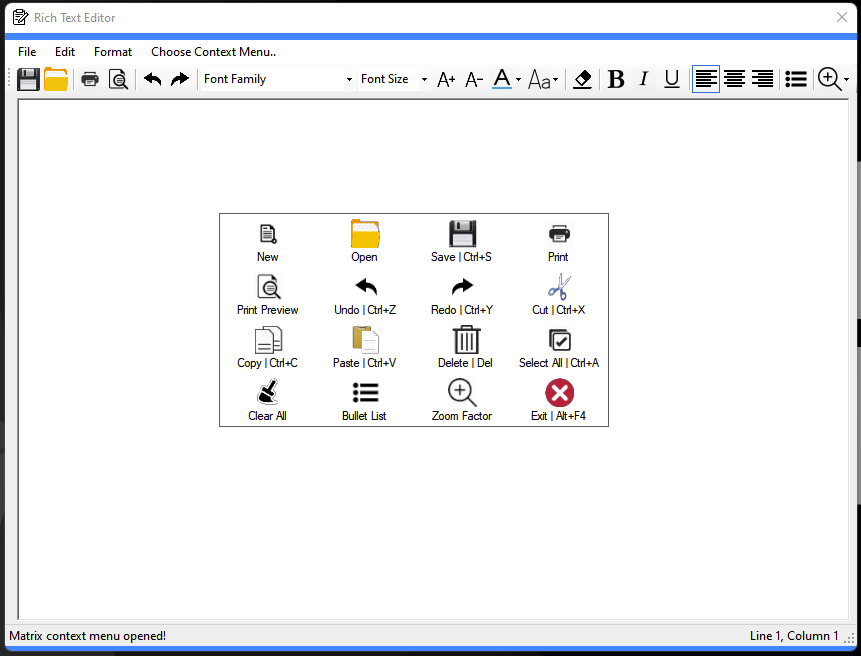
Task: Choose Delete | Del trash can item
Action: click(465, 347)
